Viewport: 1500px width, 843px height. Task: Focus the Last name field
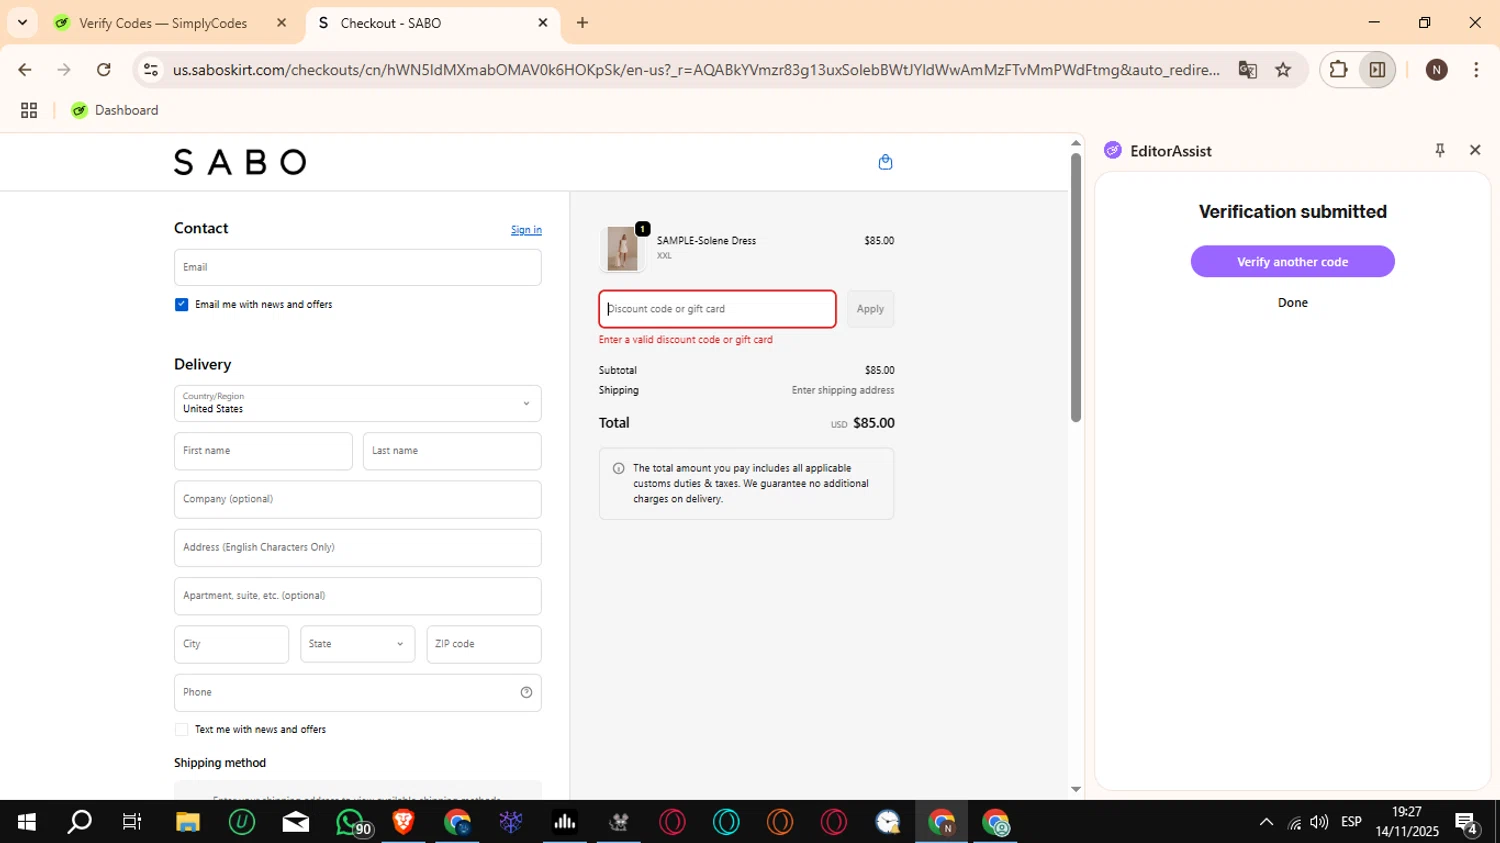click(x=452, y=451)
